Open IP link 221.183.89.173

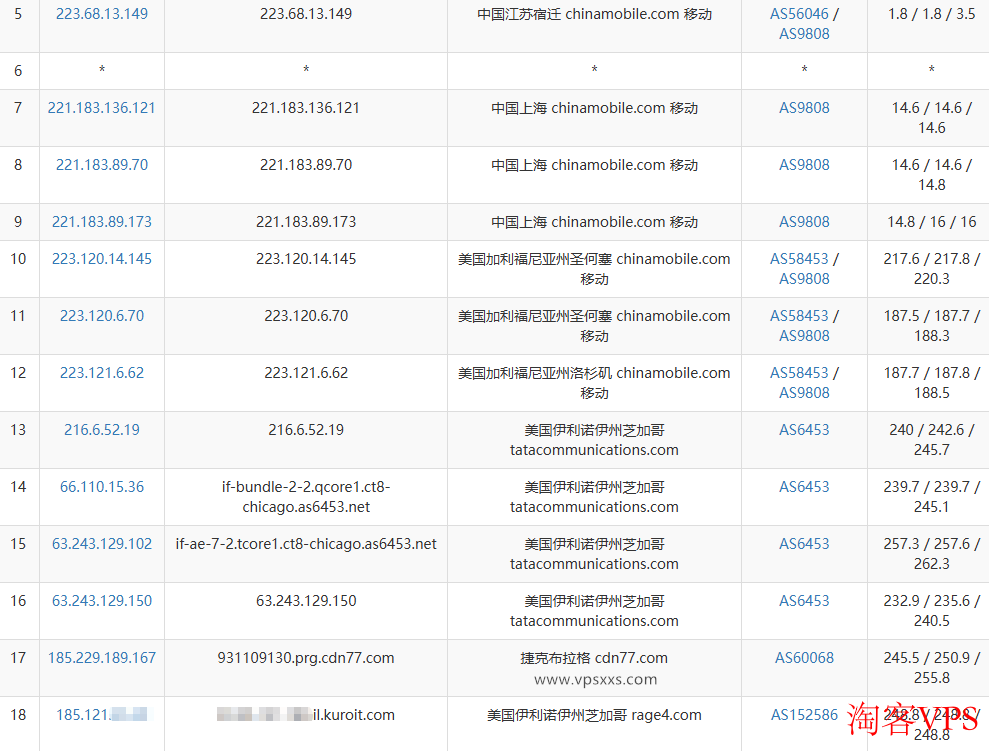(x=102, y=222)
